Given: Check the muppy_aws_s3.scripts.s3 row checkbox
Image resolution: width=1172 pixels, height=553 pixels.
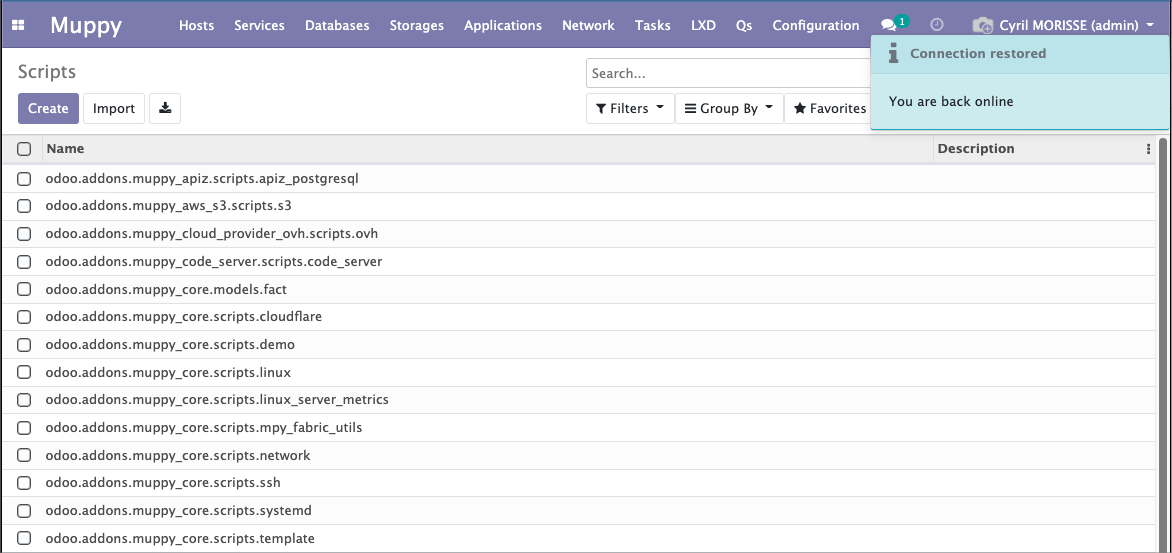Looking at the screenshot, I should tap(24, 206).
